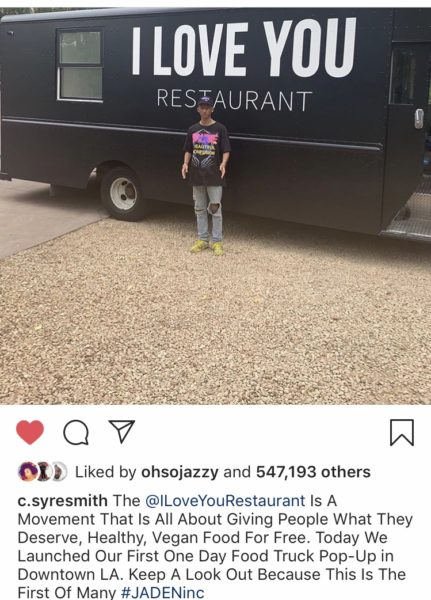Screen dimensions: 431x600
Task: View the 547,193 others likes list
Action: point(313,472)
